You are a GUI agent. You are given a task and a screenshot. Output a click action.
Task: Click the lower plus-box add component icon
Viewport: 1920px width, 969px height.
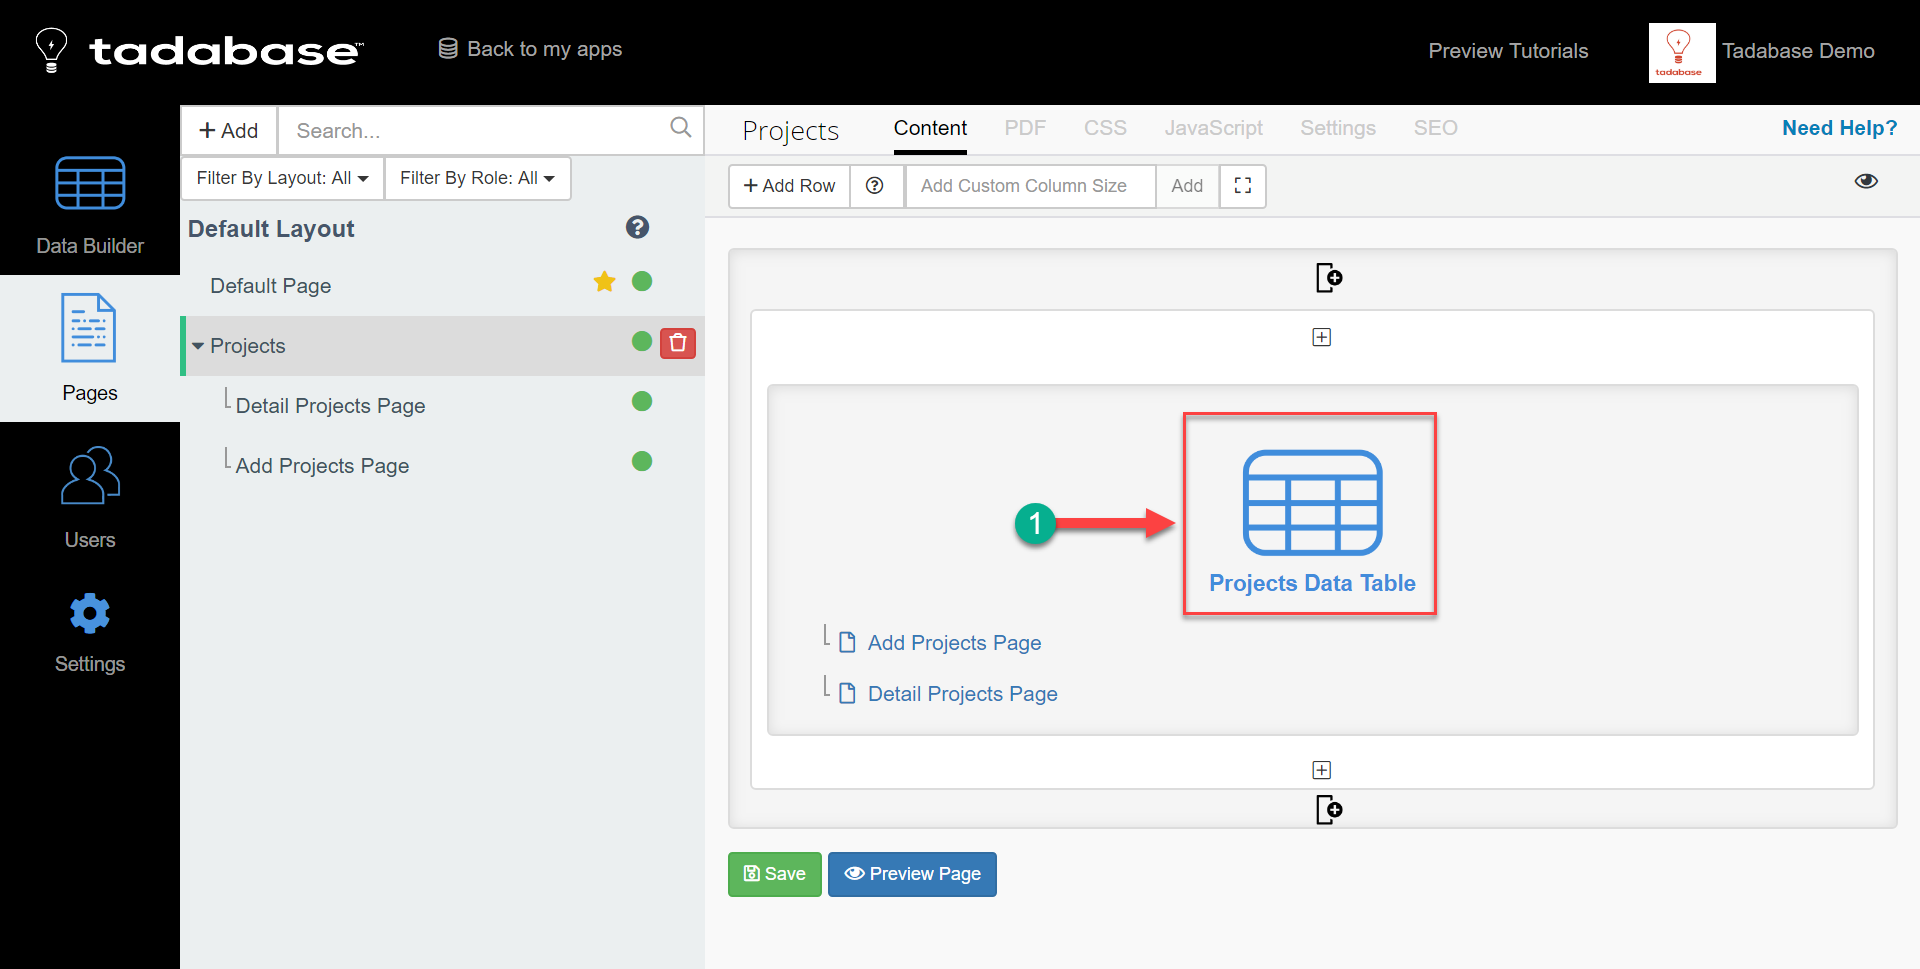(1322, 770)
